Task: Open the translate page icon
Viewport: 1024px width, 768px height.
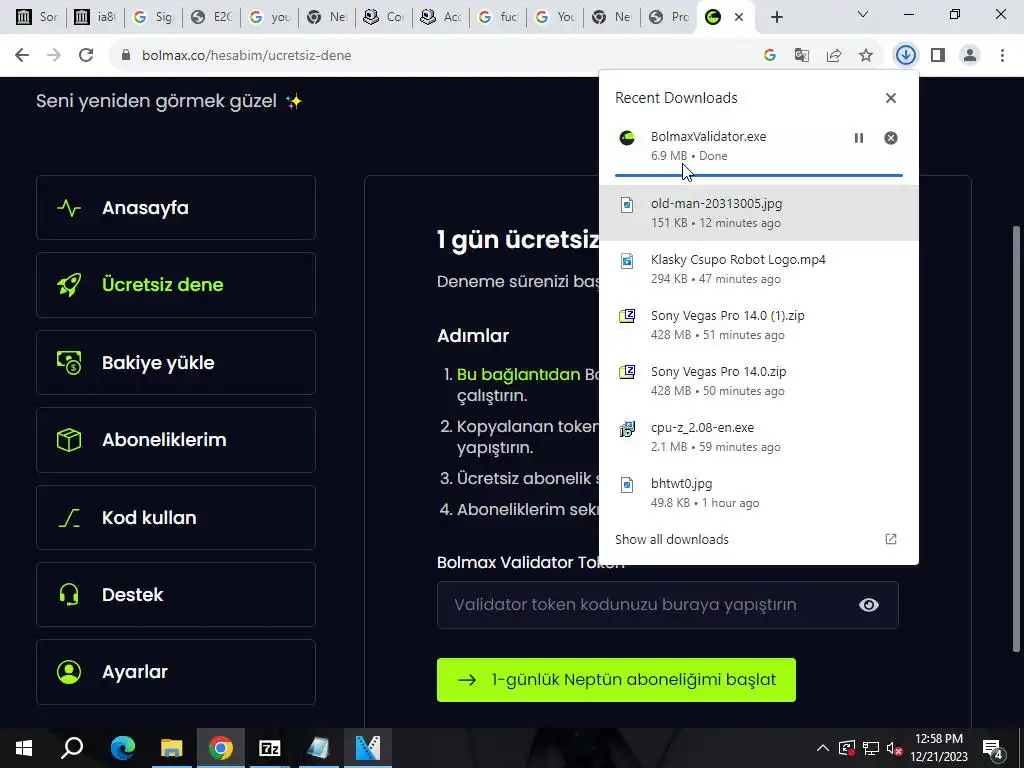Action: click(802, 56)
